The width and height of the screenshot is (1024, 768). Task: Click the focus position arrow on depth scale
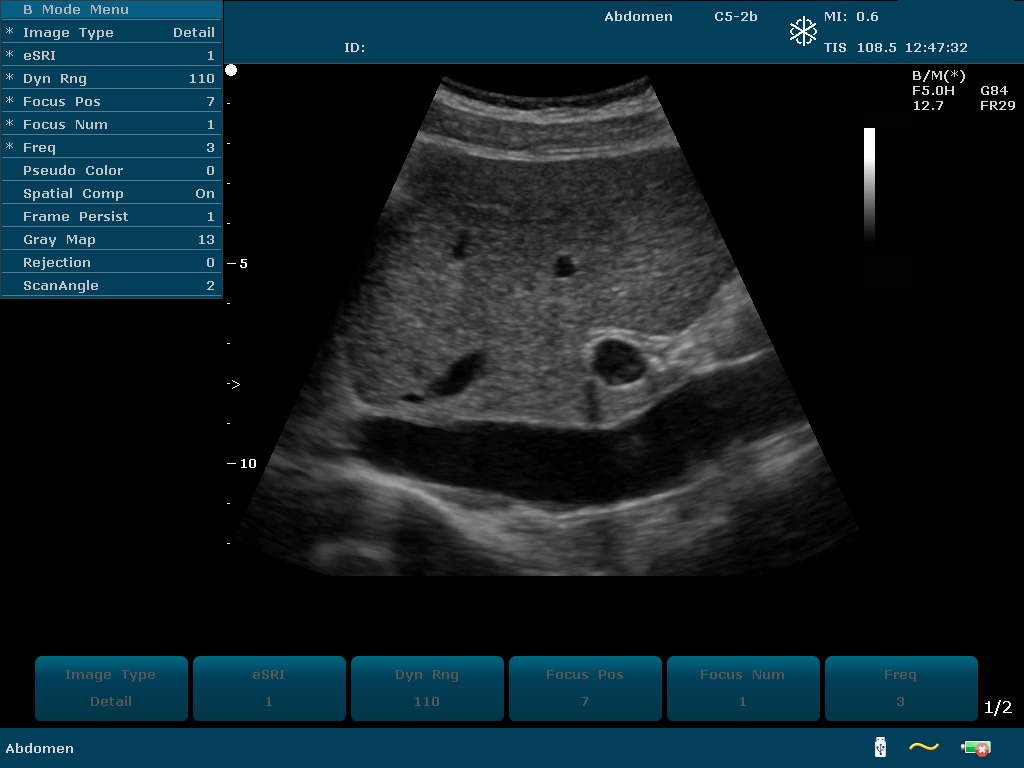pyautogui.click(x=234, y=384)
